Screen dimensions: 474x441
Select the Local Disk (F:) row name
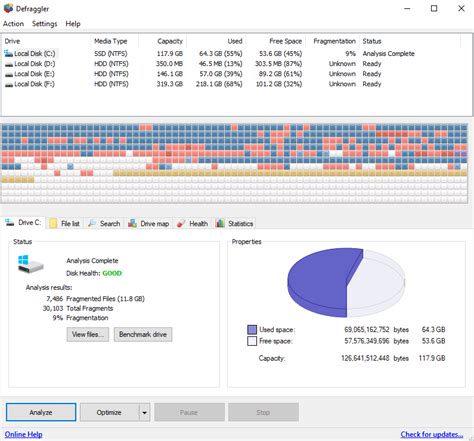click(34, 84)
